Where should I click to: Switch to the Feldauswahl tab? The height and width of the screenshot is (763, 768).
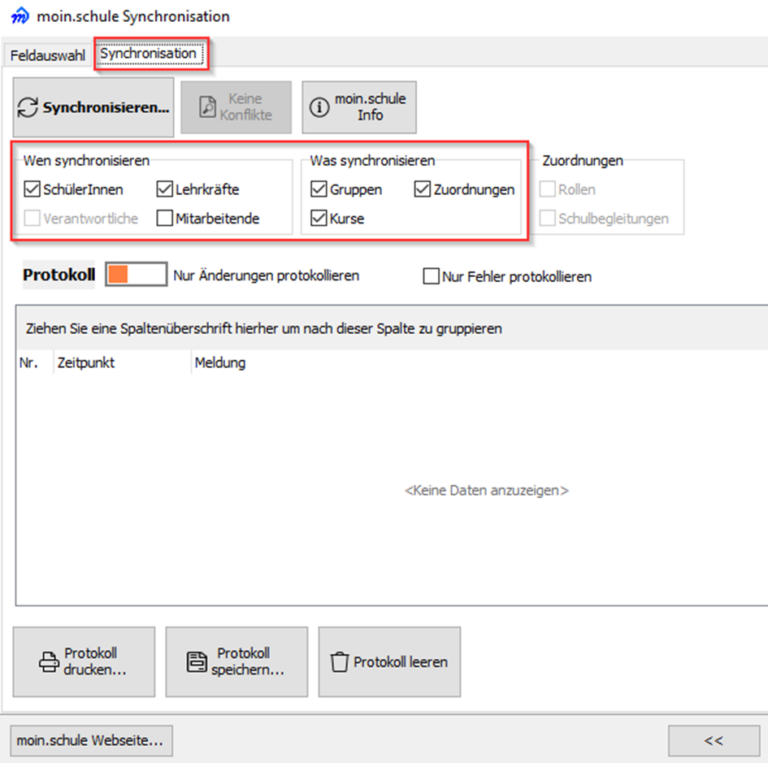(48, 55)
